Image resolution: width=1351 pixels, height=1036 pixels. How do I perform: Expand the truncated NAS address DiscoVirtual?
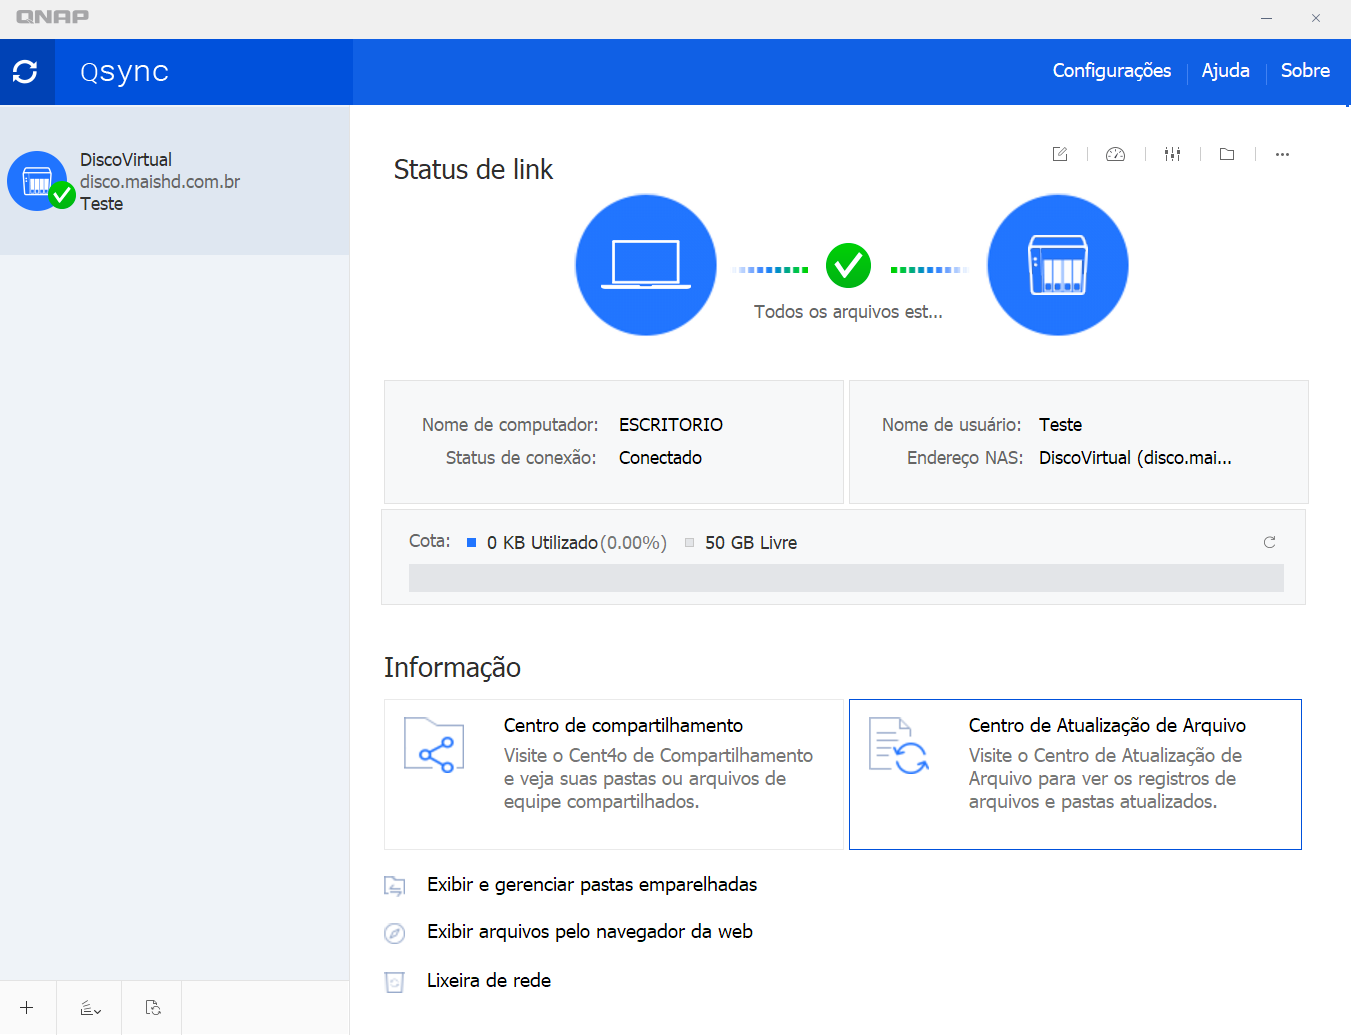pyautogui.click(x=1135, y=457)
